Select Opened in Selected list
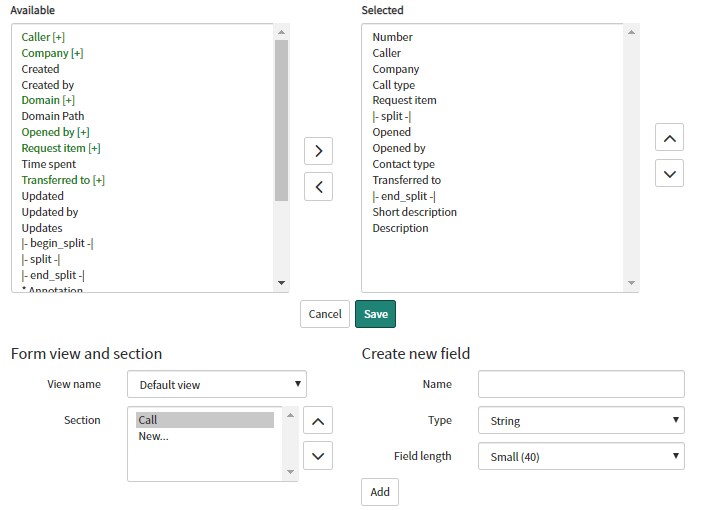Viewport: 712px width, 510px height. 391,132
